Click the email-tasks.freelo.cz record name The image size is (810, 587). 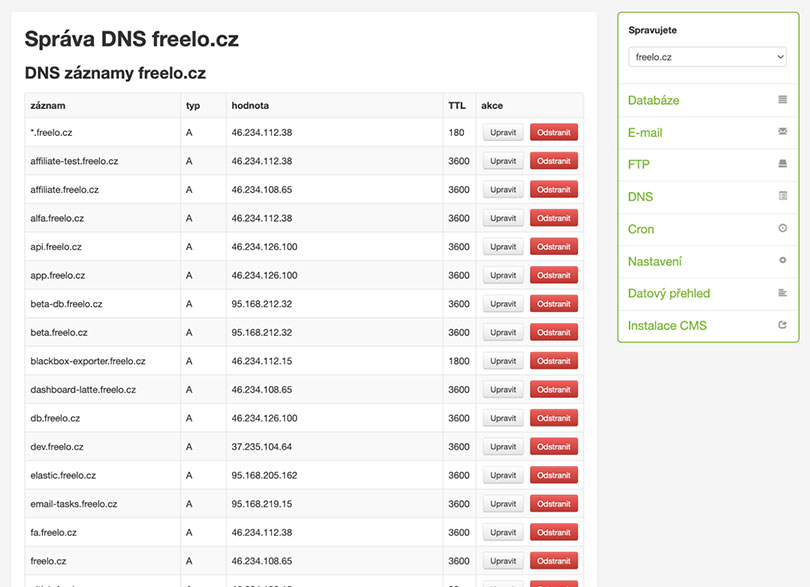73,504
